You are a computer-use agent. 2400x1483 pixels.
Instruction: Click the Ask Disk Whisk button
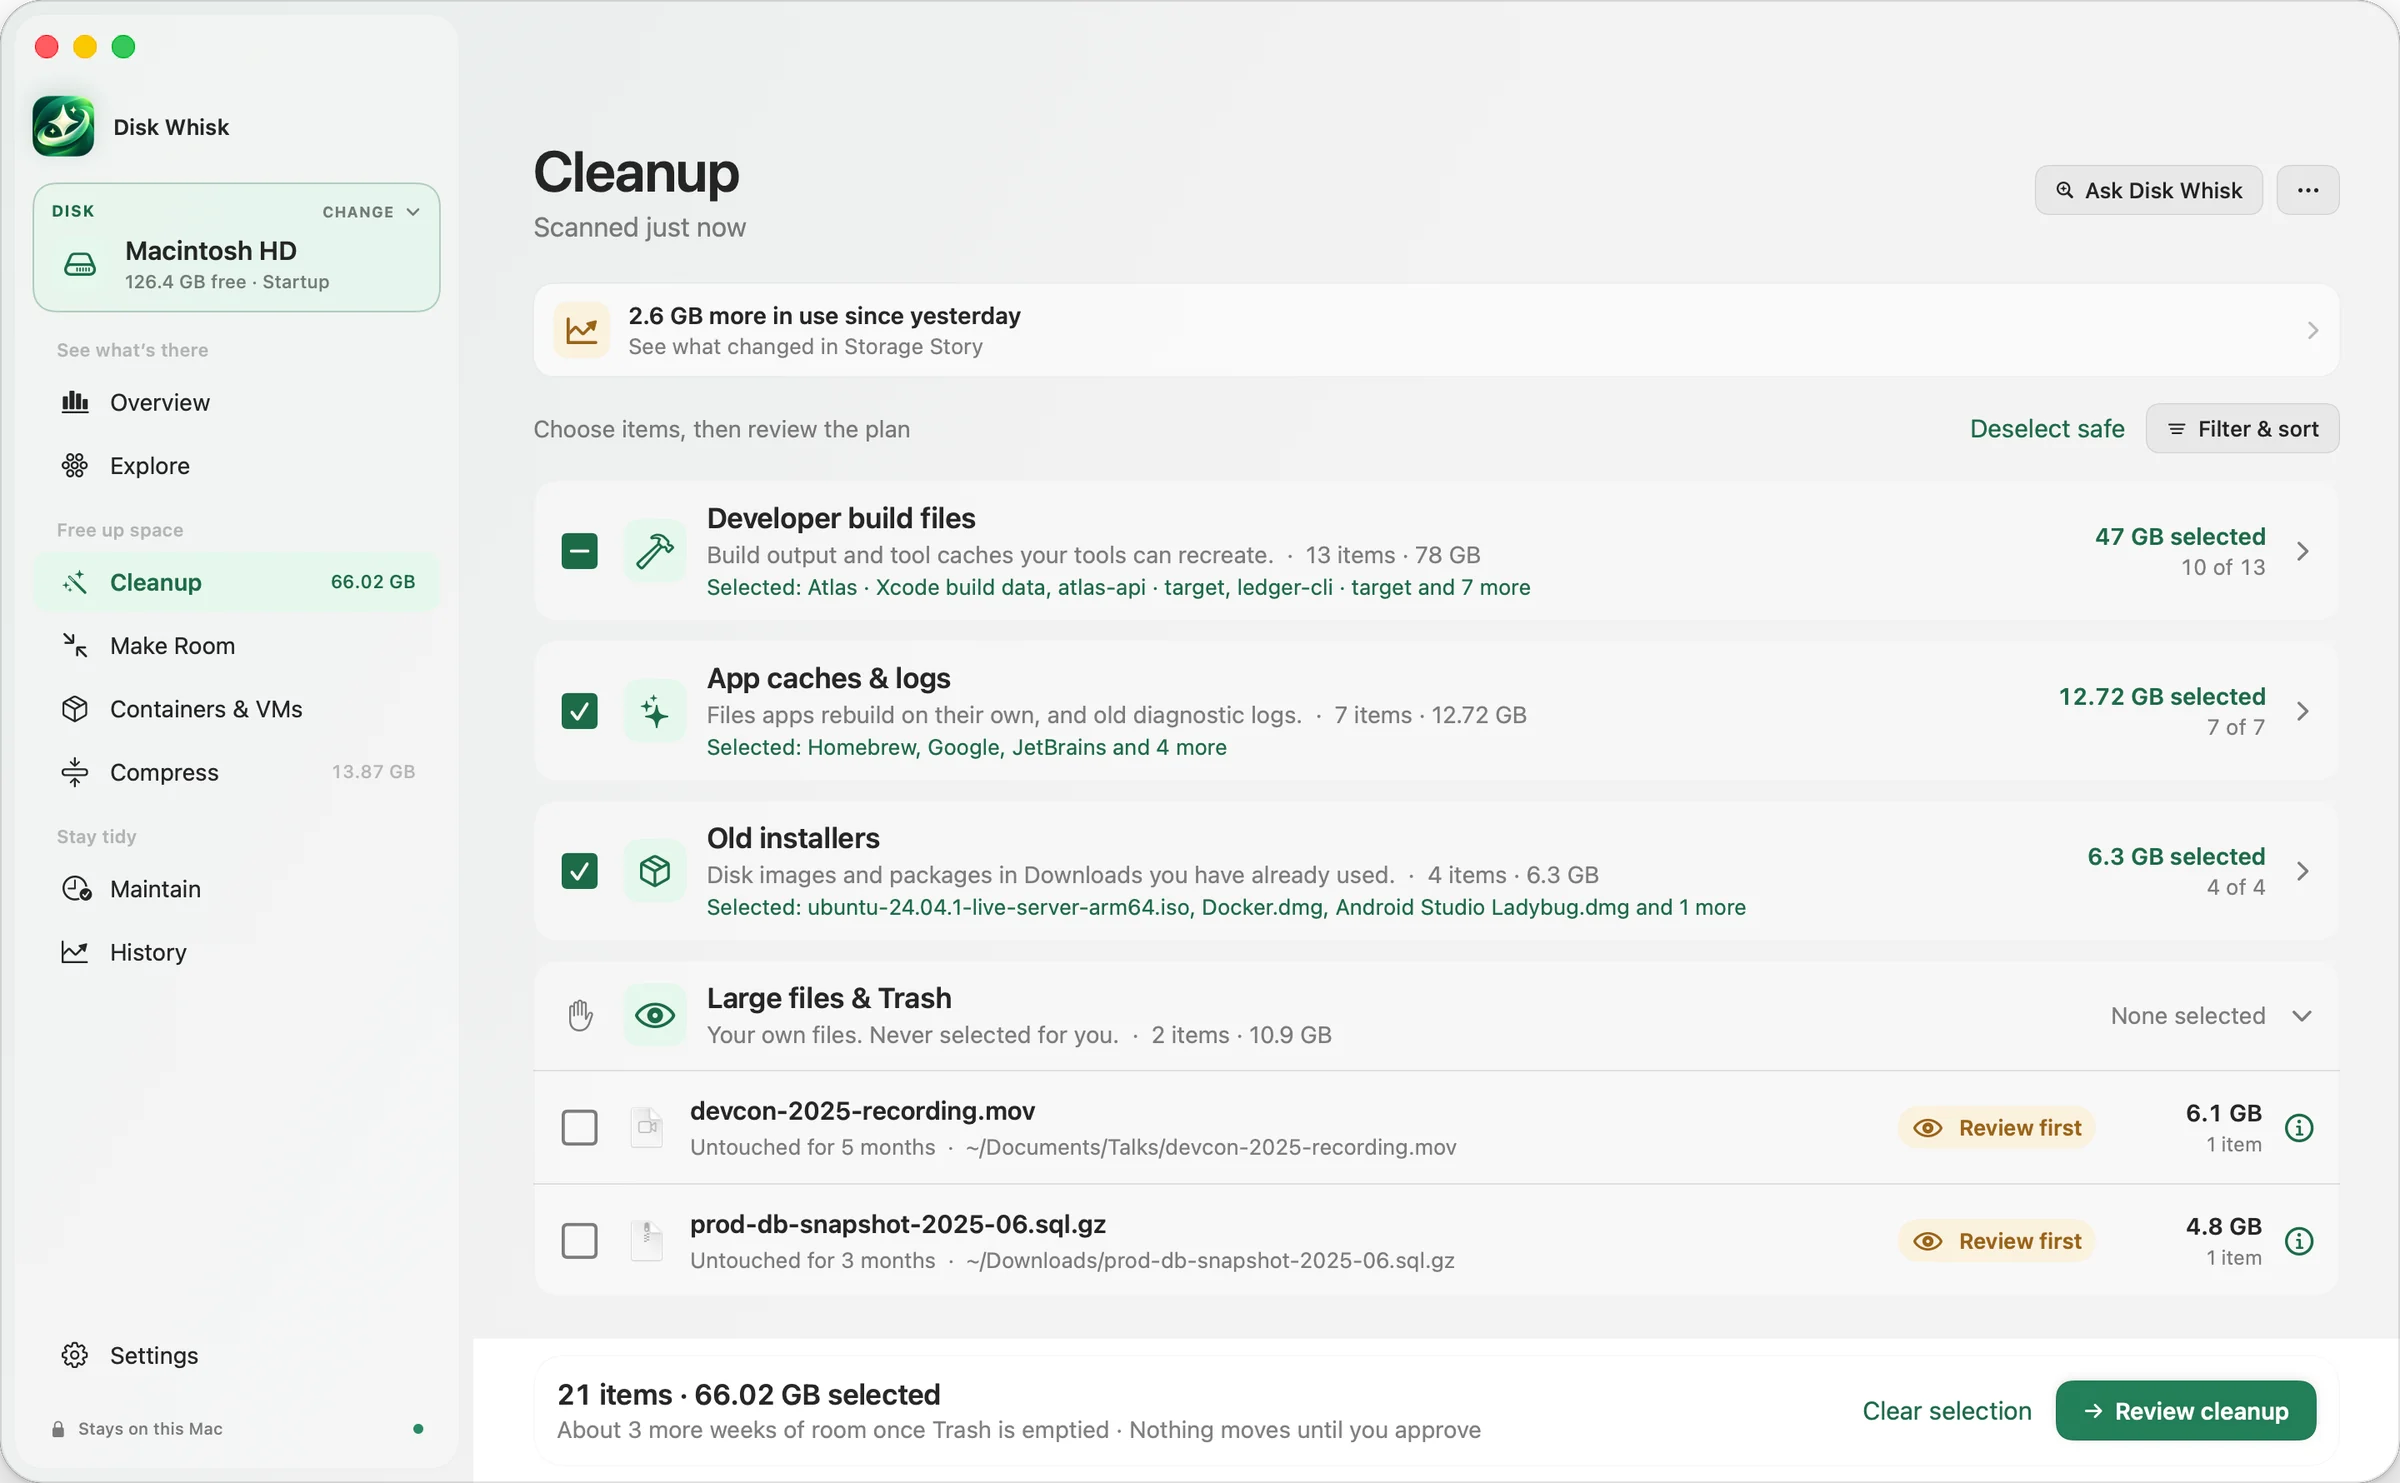(x=2149, y=190)
